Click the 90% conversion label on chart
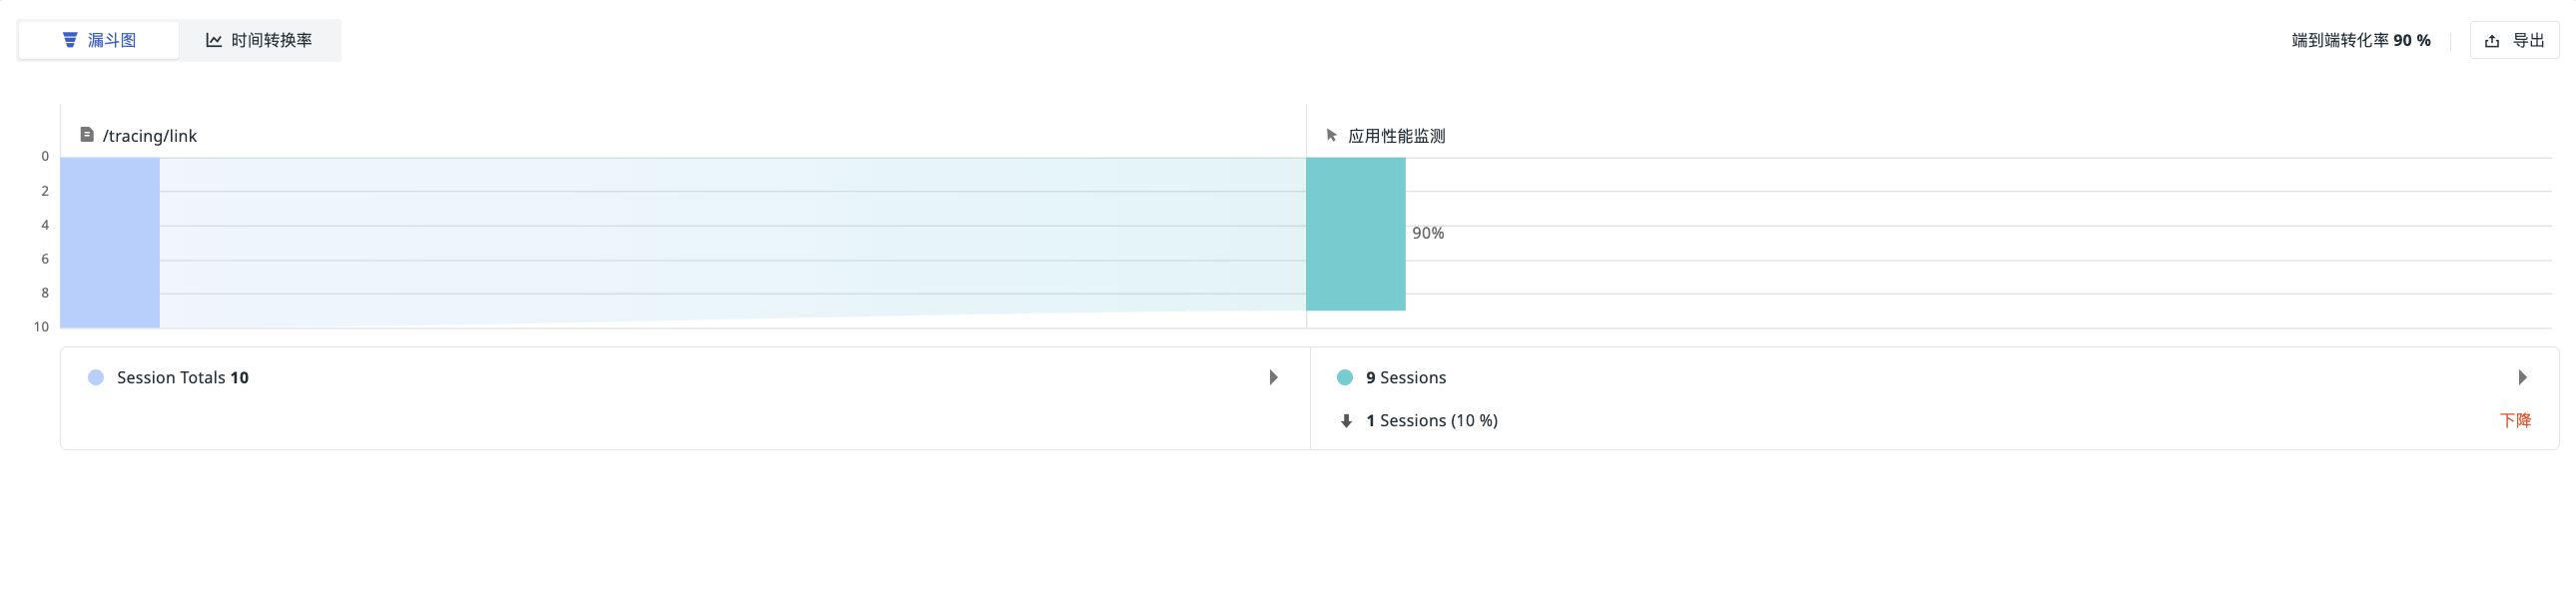 (x=1428, y=233)
